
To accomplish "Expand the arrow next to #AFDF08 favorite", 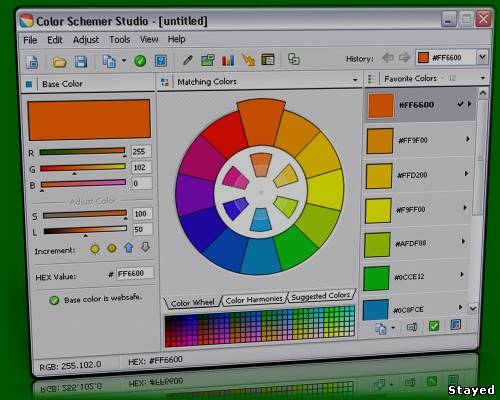I will (463, 241).
